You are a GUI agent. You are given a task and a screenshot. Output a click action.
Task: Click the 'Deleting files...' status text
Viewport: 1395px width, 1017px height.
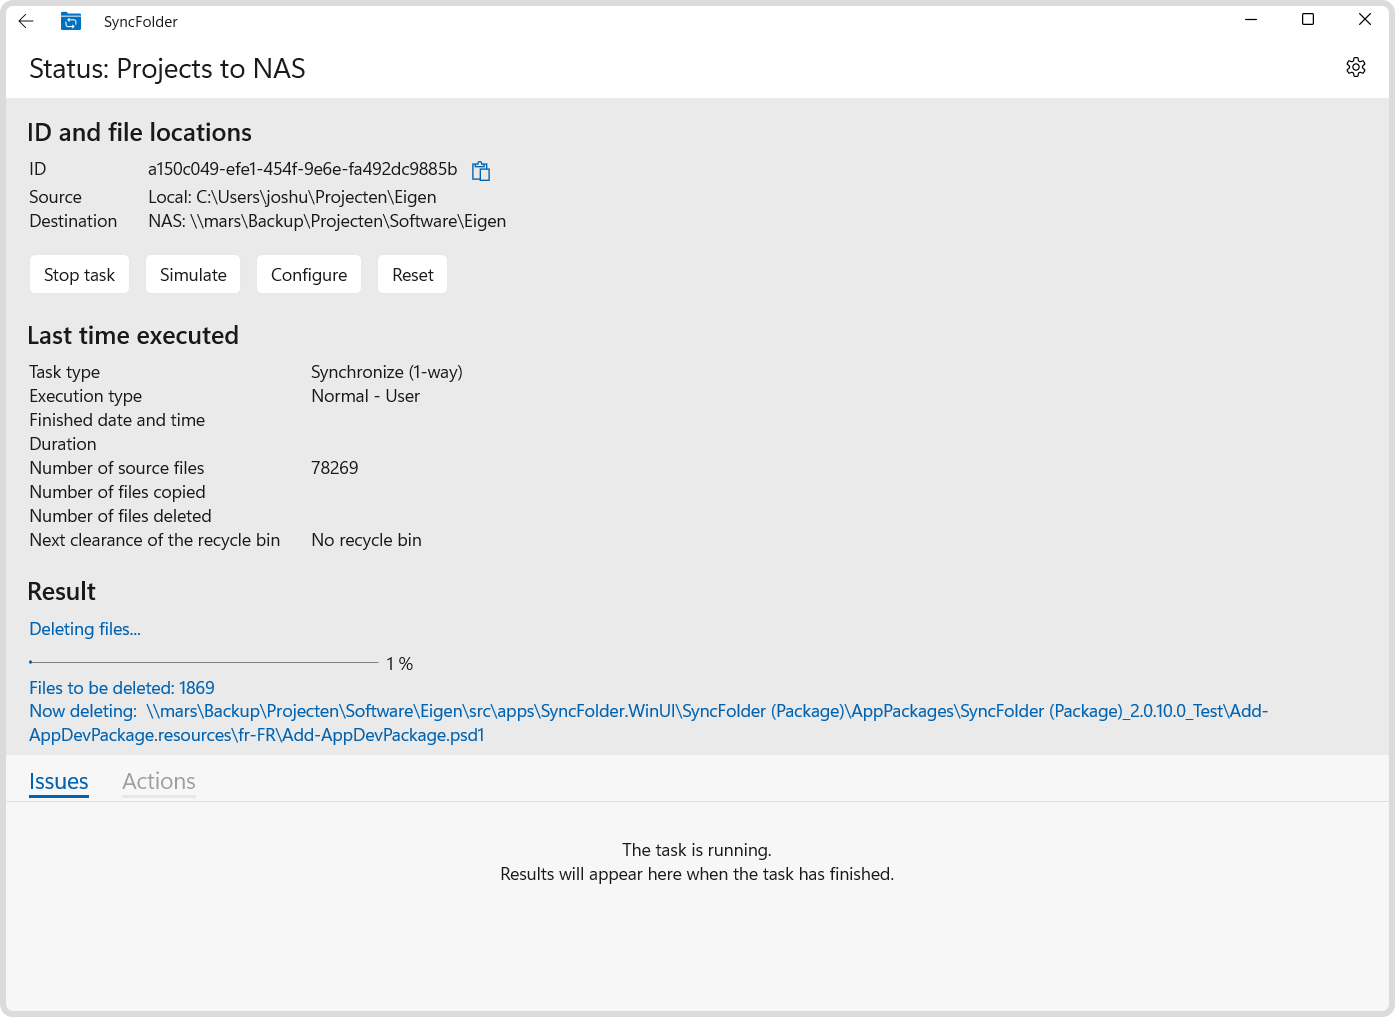click(x=85, y=629)
